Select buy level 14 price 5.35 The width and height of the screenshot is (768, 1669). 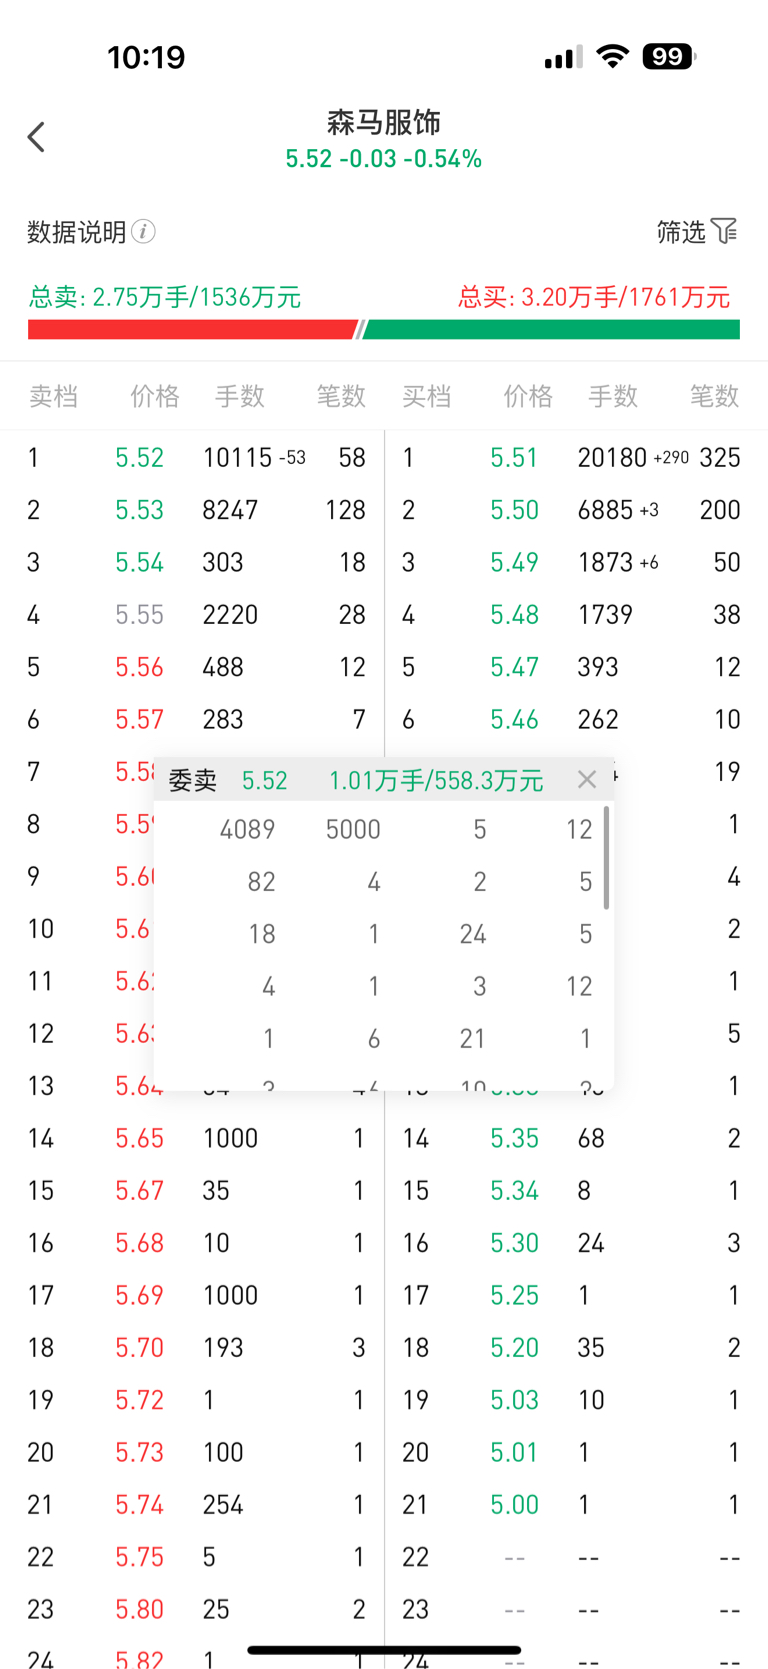(x=514, y=1138)
